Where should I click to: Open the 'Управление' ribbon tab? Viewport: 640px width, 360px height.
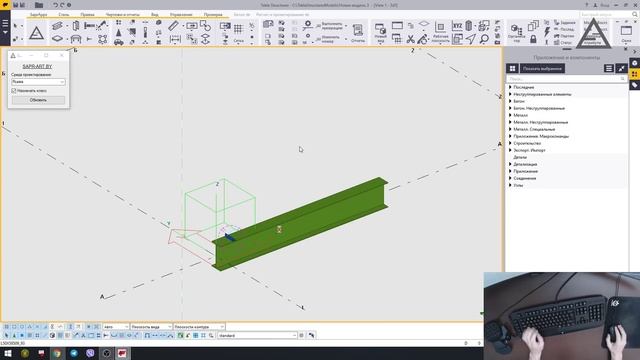[x=181, y=14]
